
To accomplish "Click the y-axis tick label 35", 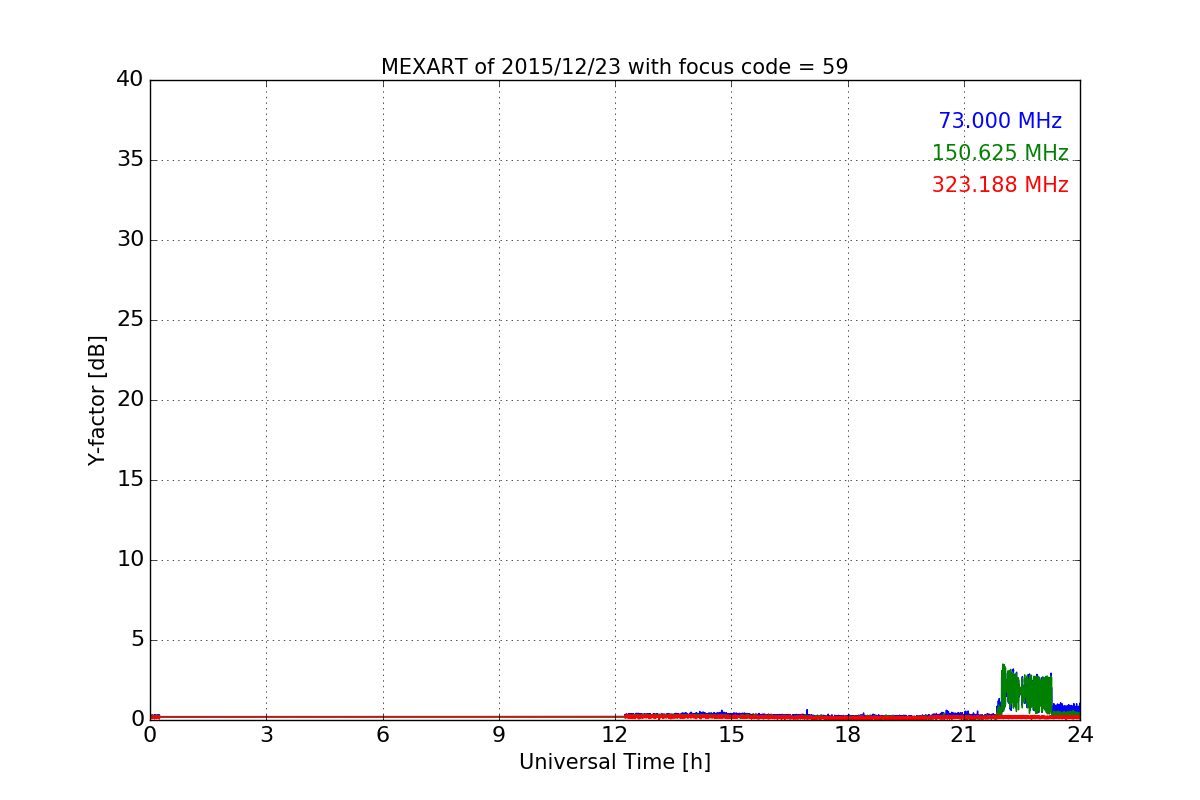I will point(130,159).
